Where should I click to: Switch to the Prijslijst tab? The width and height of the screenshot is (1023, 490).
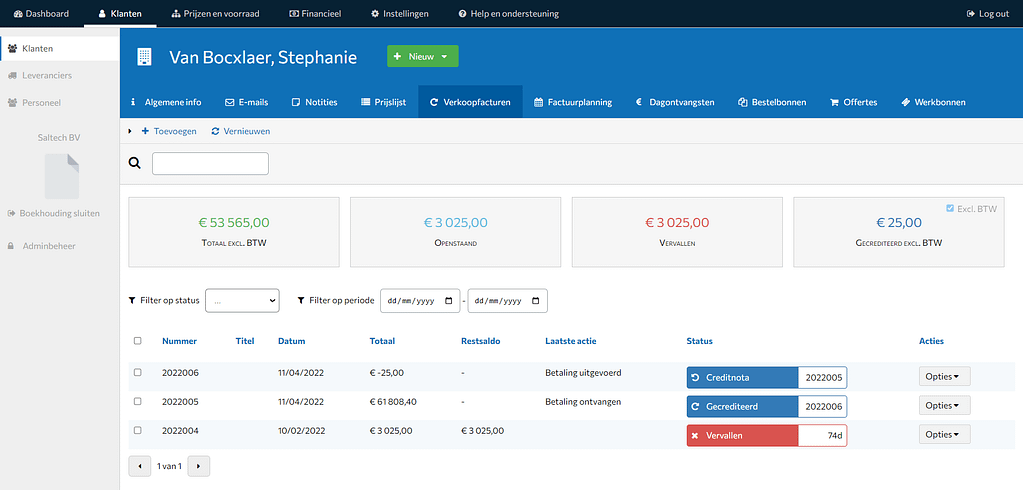point(384,102)
